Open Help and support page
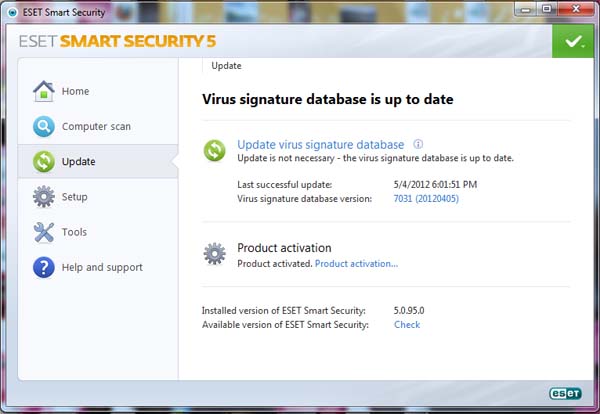Viewport: 600px width, 414px height. [102, 267]
